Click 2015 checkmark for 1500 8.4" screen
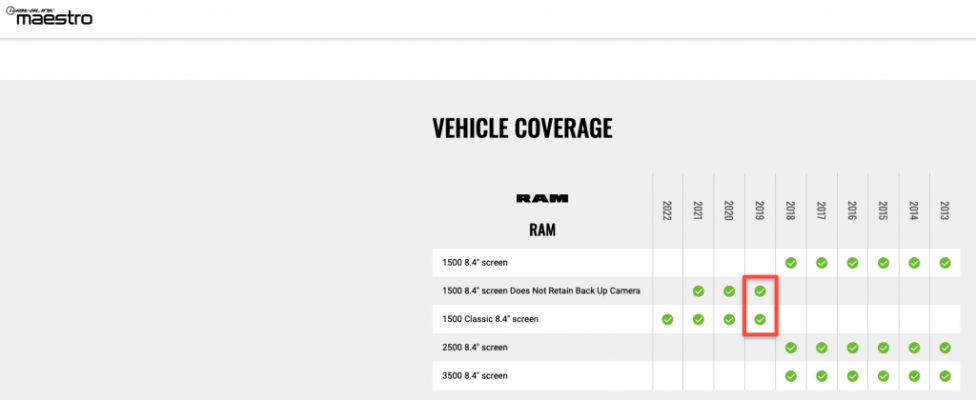 (x=883, y=263)
